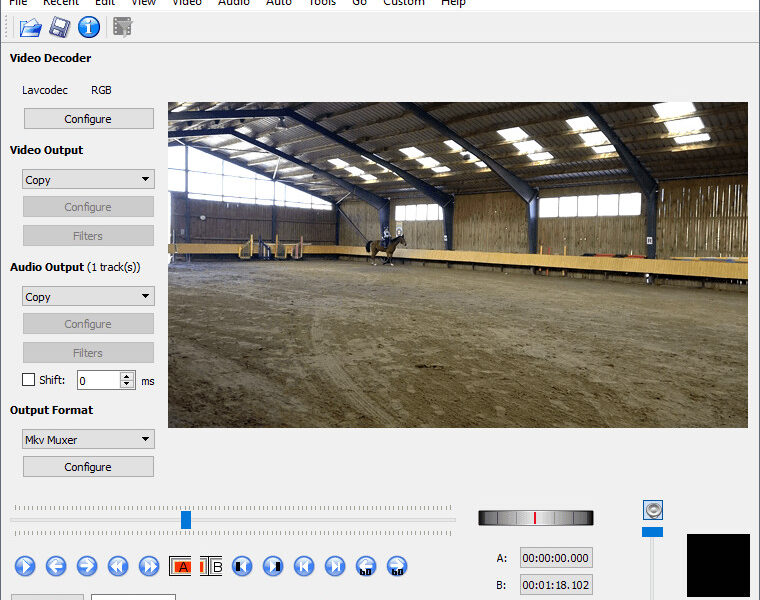Click Configure under Output Format
The height and width of the screenshot is (600, 760).
pyautogui.click(x=88, y=467)
